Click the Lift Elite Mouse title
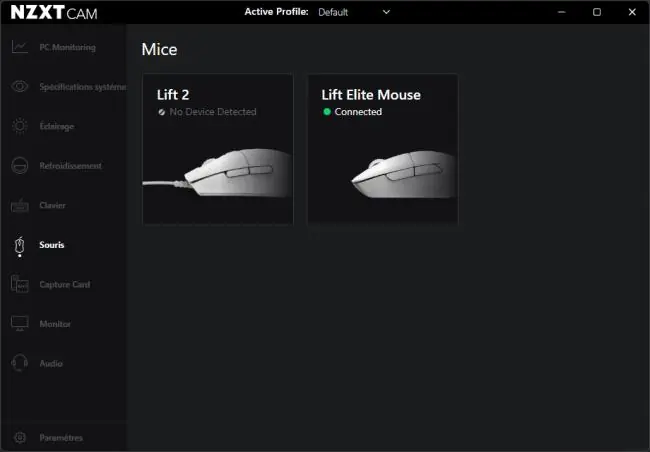The height and width of the screenshot is (452, 650). tap(371, 95)
